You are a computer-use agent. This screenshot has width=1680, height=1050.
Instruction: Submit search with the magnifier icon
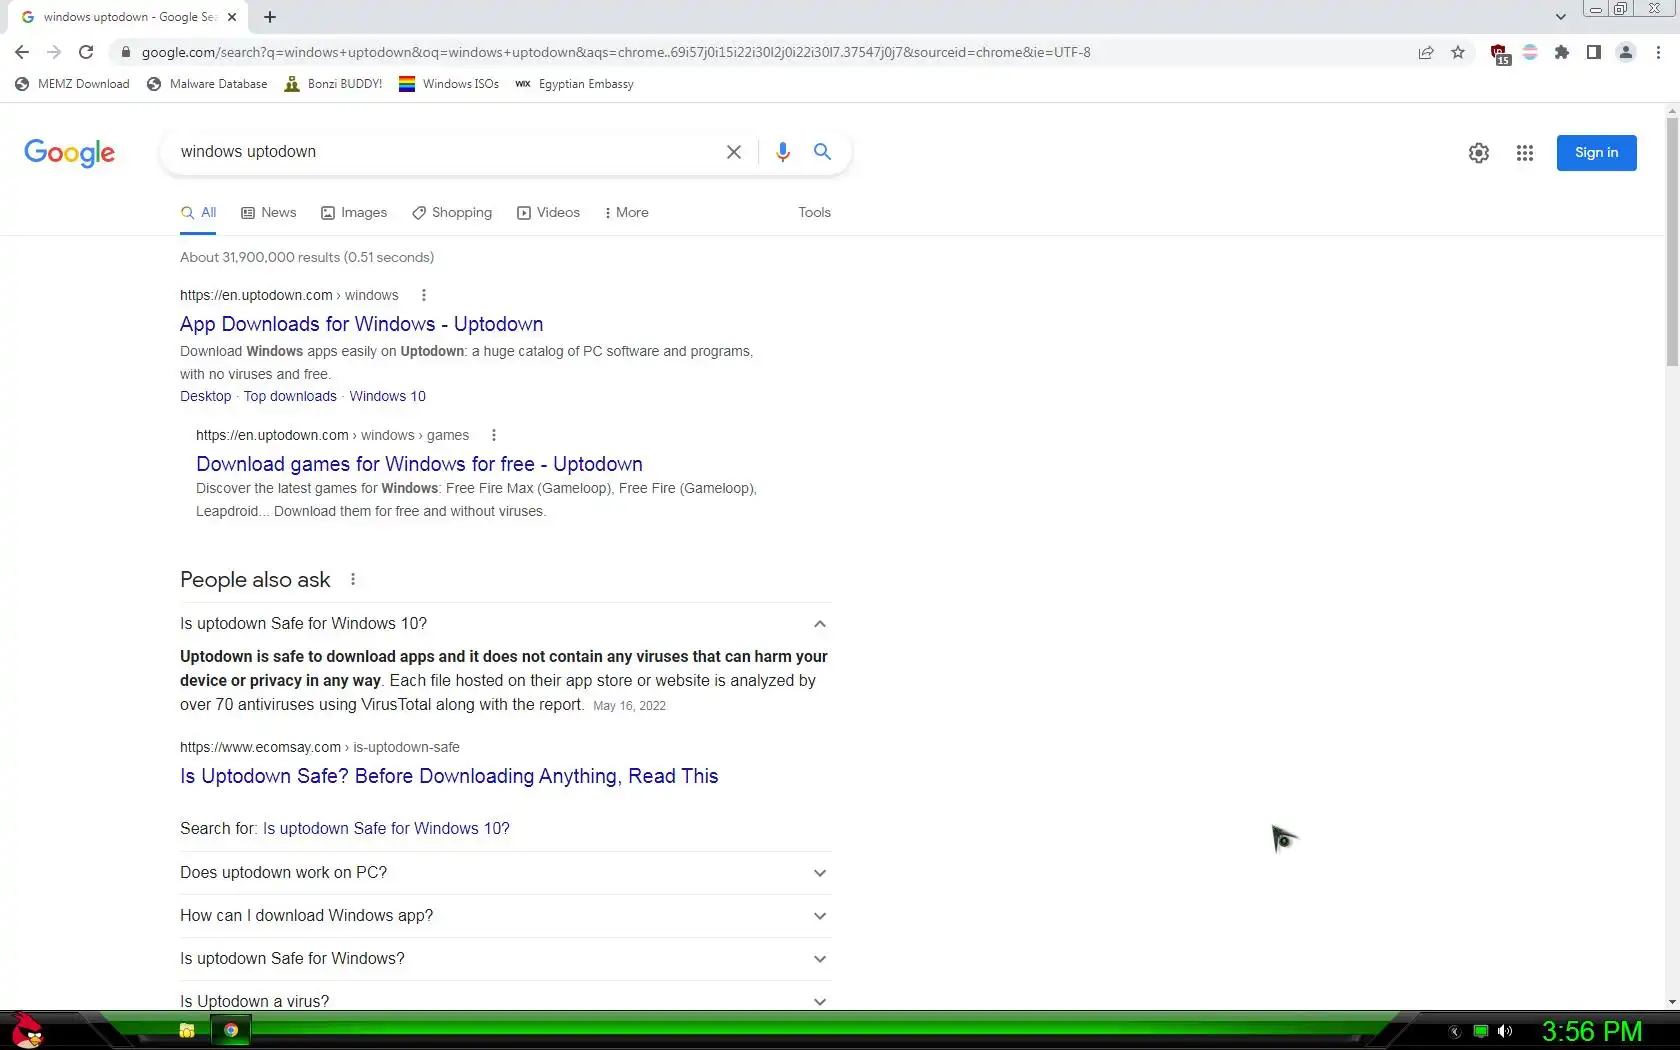[x=822, y=152]
